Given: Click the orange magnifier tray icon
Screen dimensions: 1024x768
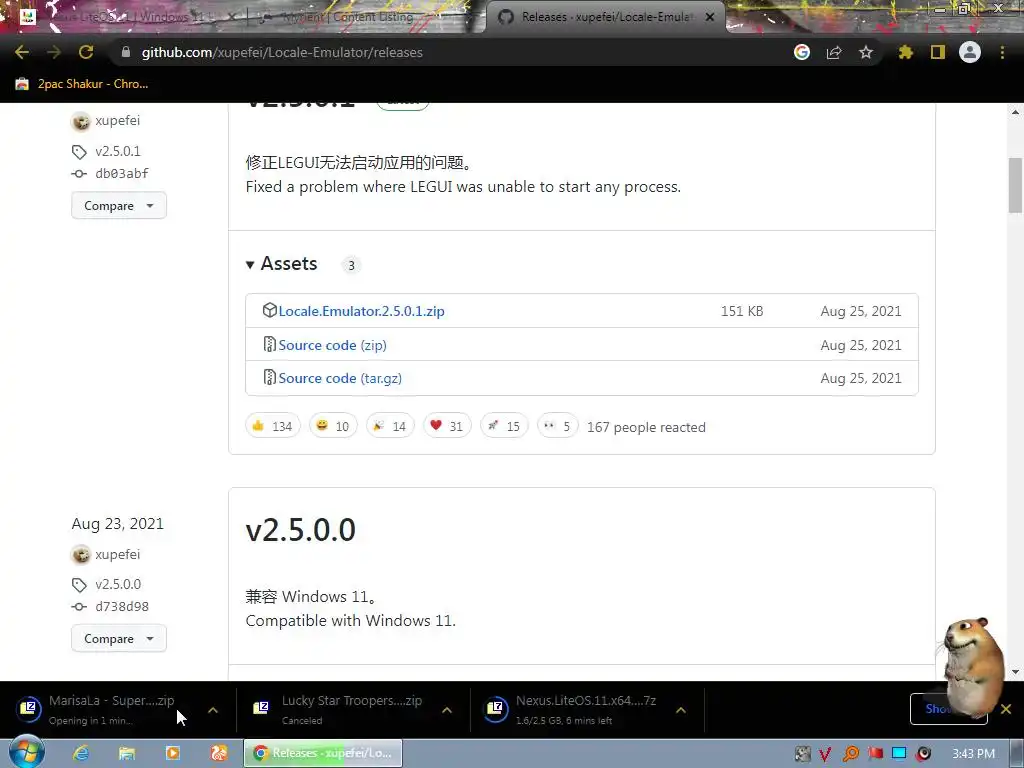Looking at the screenshot, I should pyautogui.click(x=850, y=754).
